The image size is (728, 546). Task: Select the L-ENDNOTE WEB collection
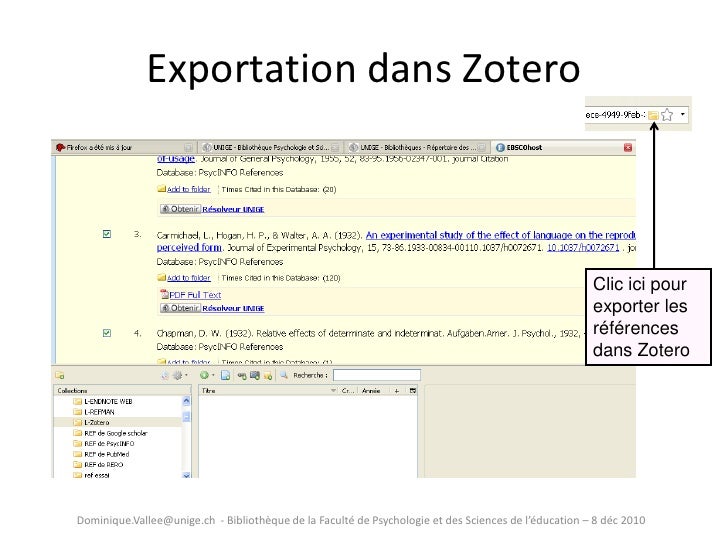[x=104, y=401]
